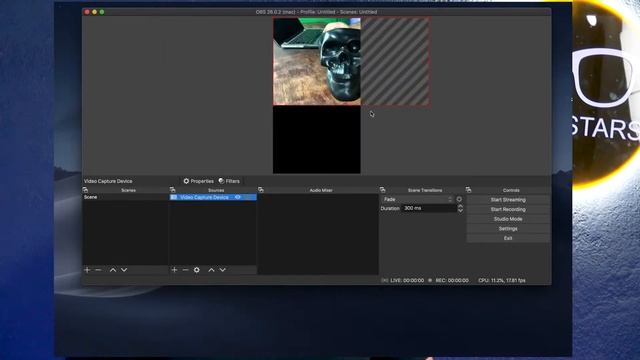Open transition properties gear next to Fade
This screenshot has height=360, width=640.
pos(459,199)
